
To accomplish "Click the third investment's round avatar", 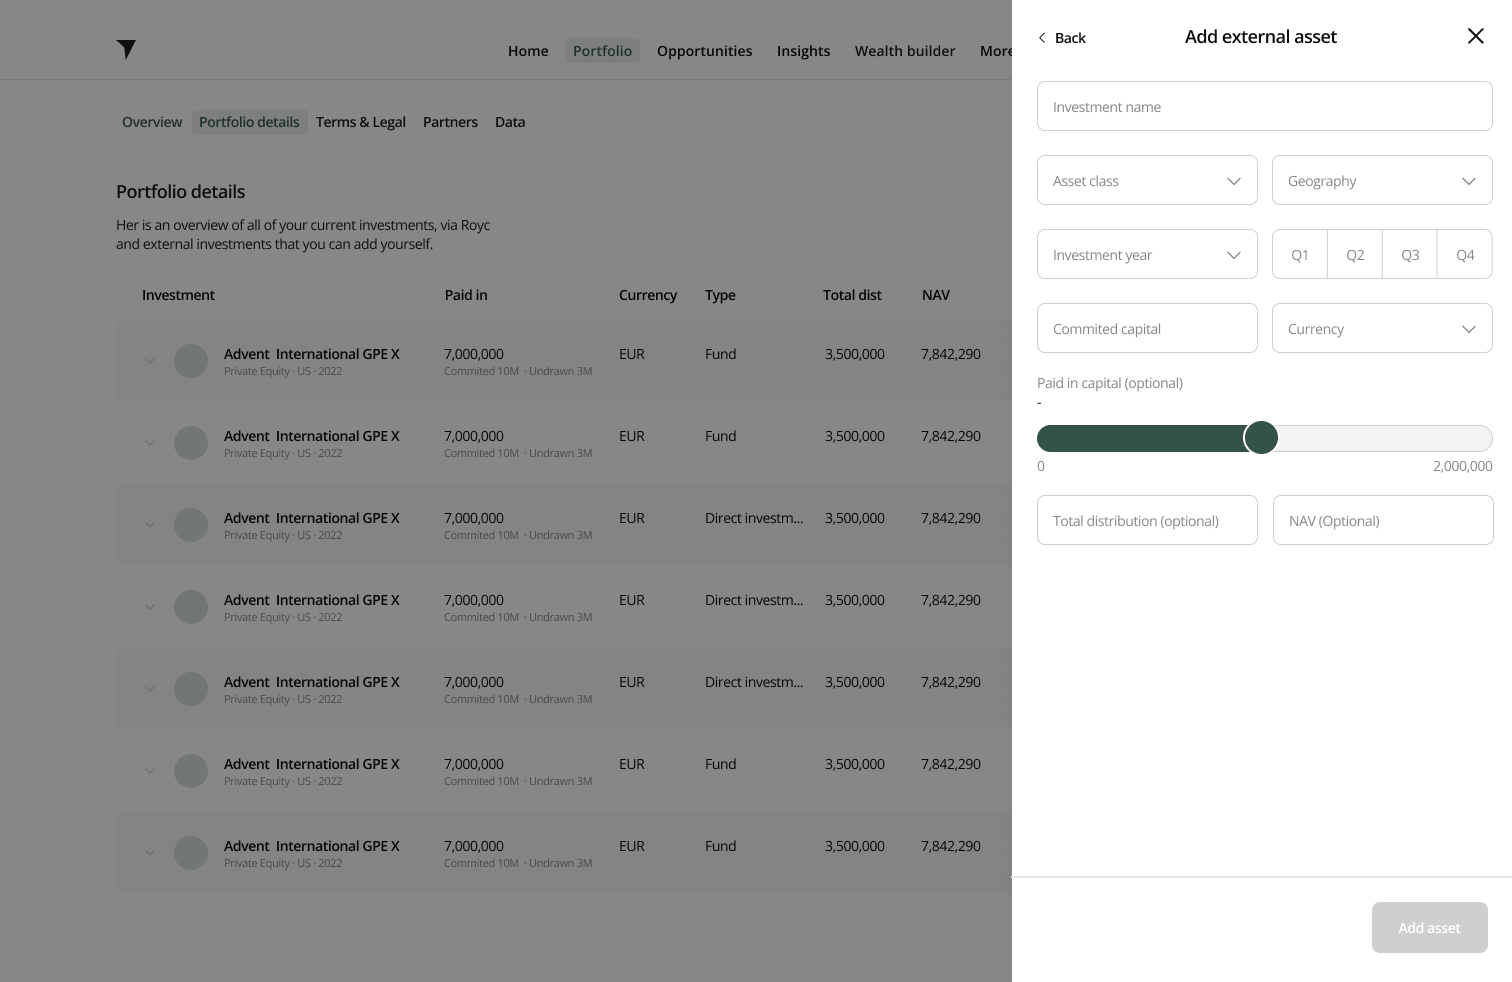I will click(191, 525).
